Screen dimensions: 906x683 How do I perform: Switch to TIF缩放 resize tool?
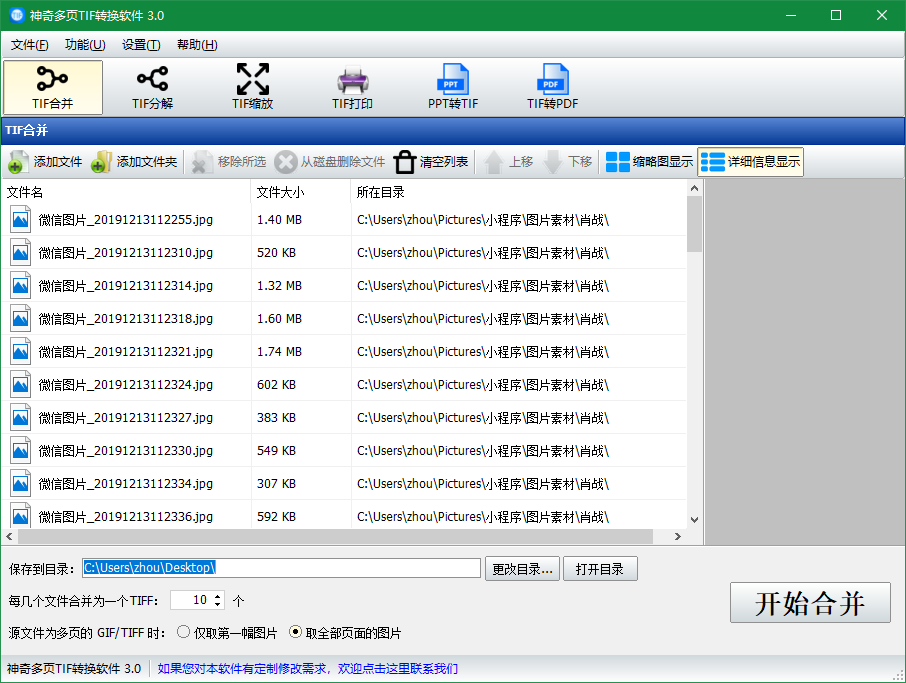point(252,87)
